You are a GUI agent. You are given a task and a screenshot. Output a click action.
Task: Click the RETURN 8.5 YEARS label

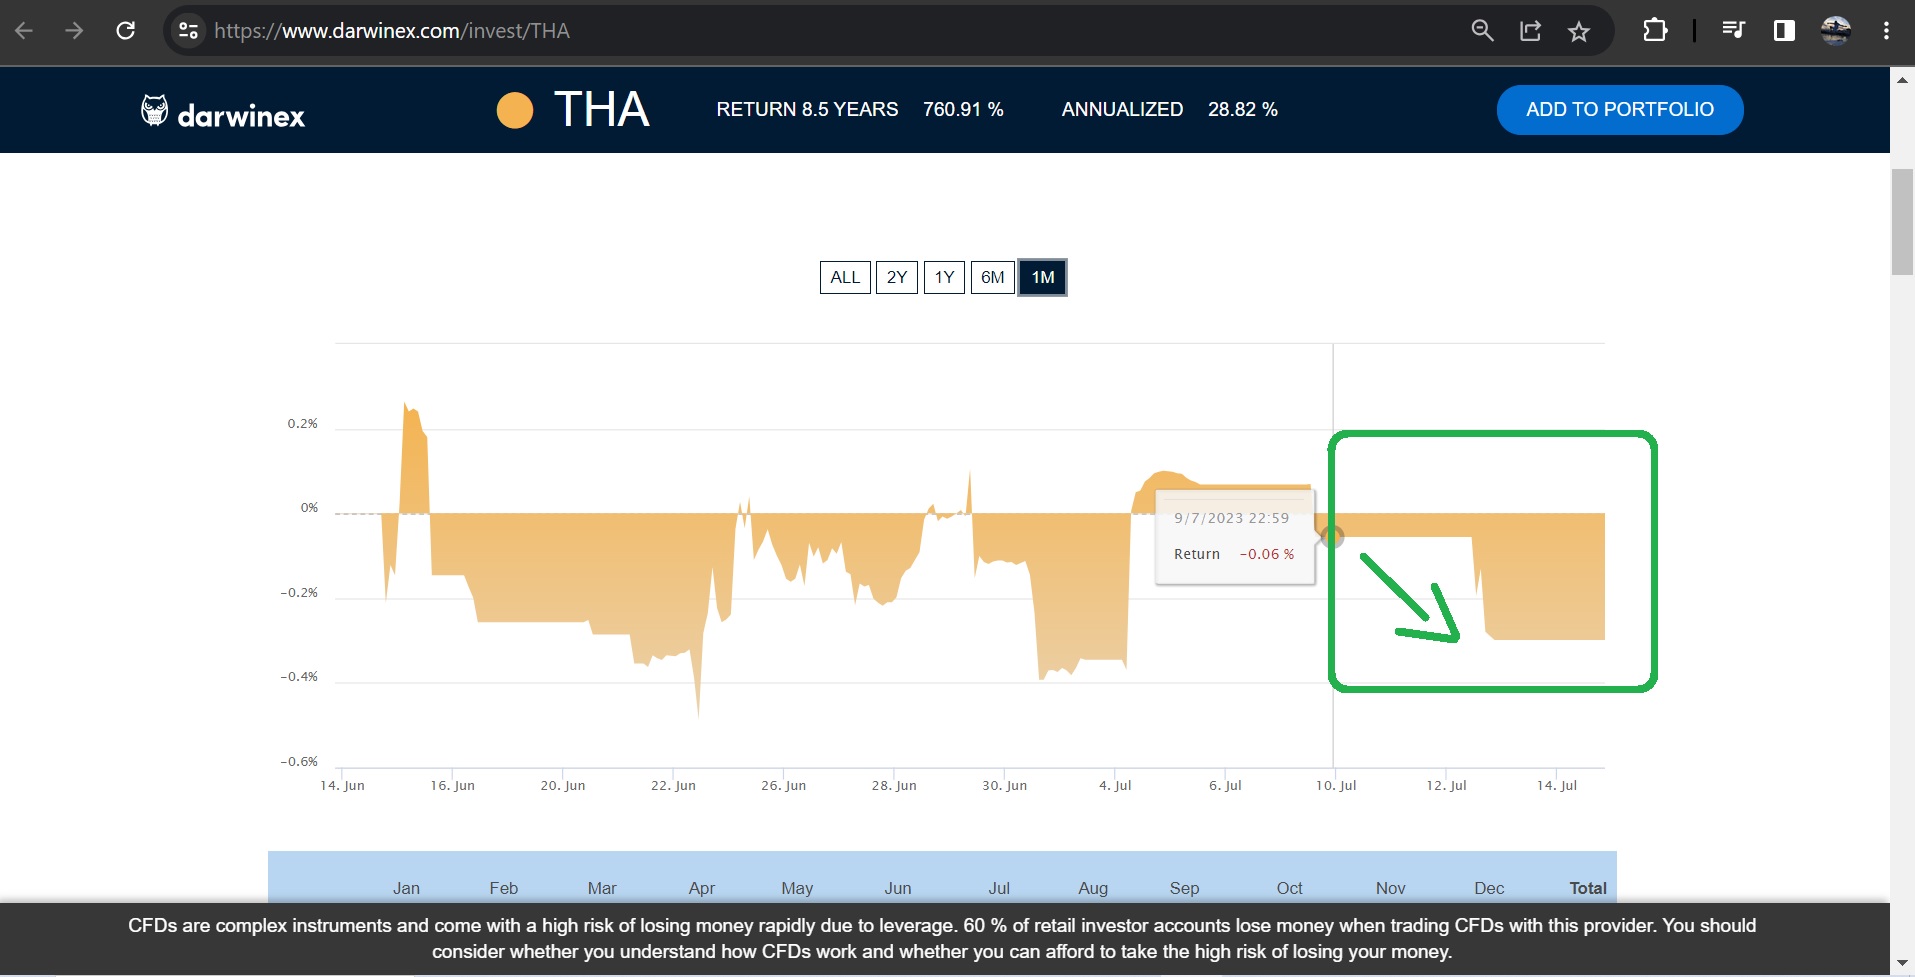pos(807,110)
